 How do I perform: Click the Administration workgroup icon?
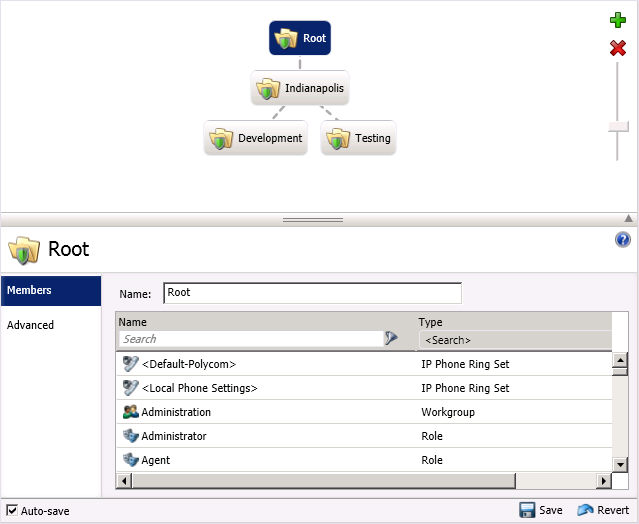130,412
